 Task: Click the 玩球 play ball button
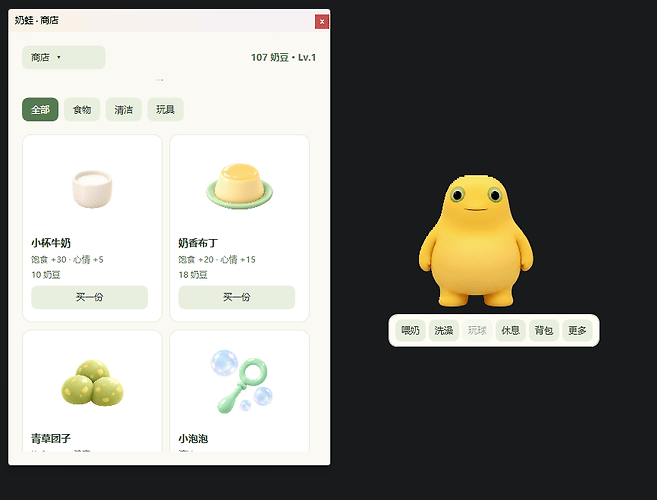click(477, 331)
